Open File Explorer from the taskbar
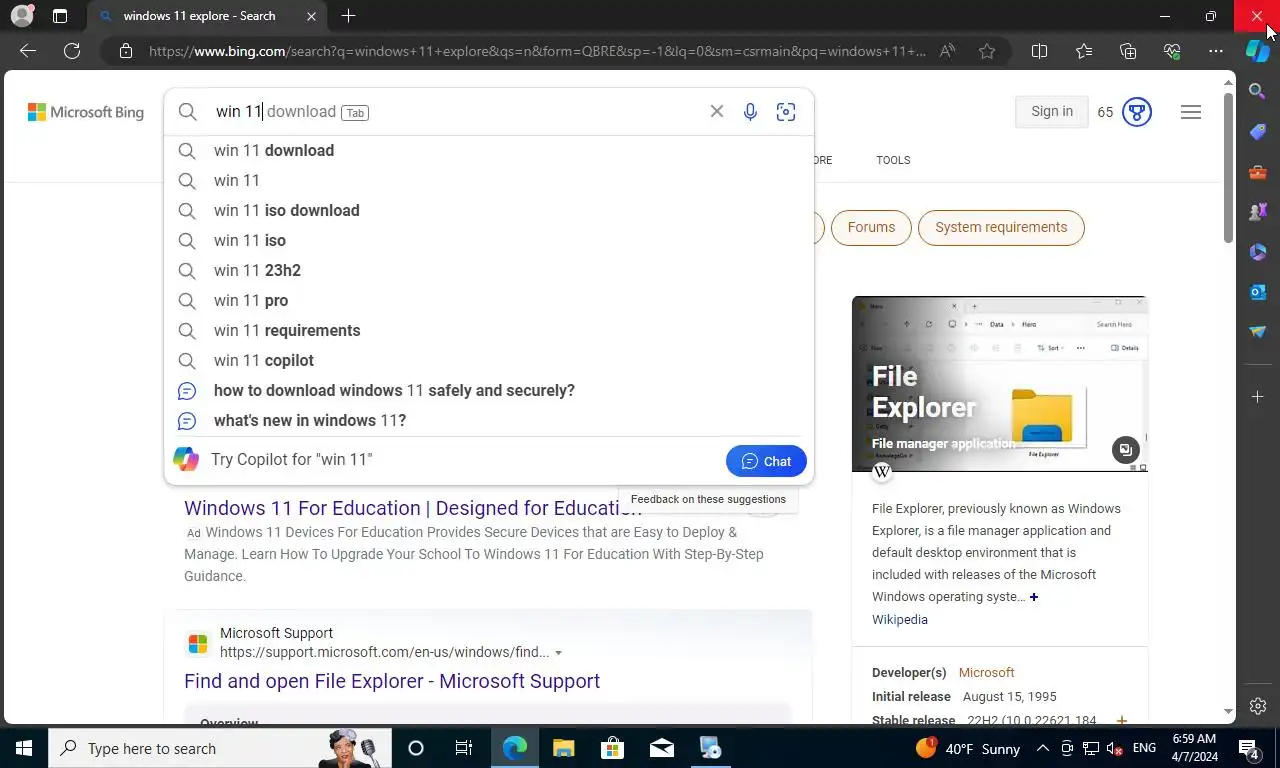 coord(563,748)
